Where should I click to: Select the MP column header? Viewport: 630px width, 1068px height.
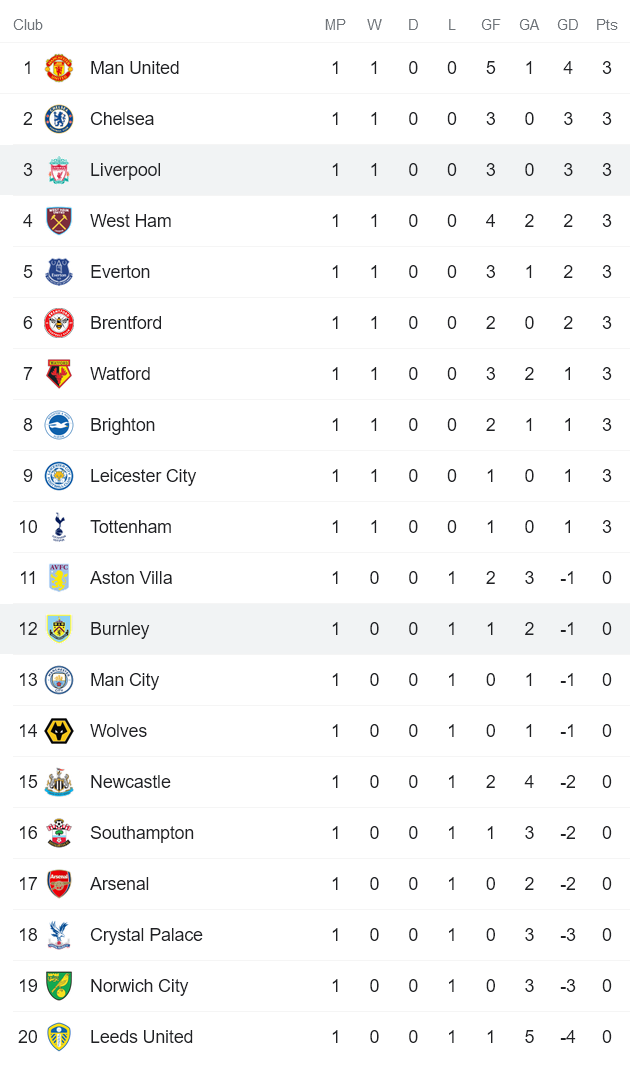(x=335, y=25)
